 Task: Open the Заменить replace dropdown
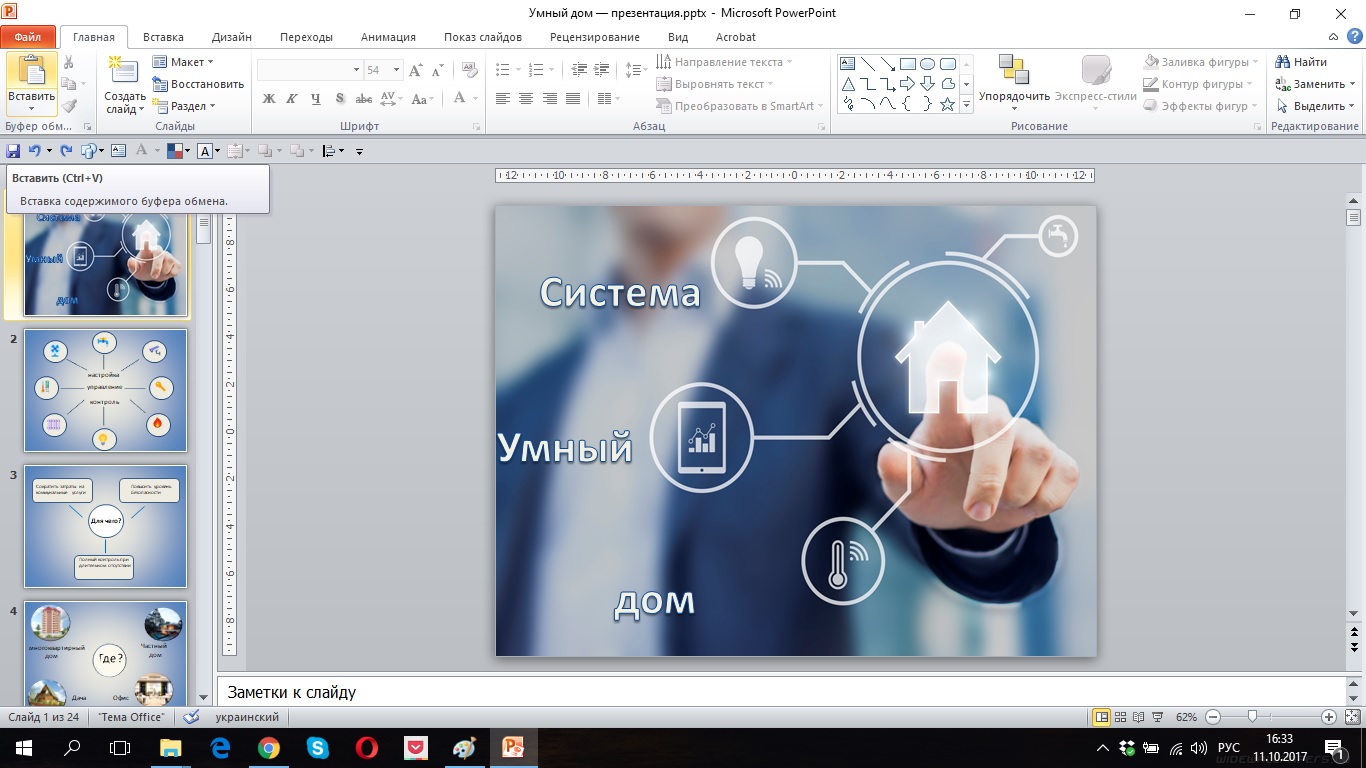(1315, 84)
